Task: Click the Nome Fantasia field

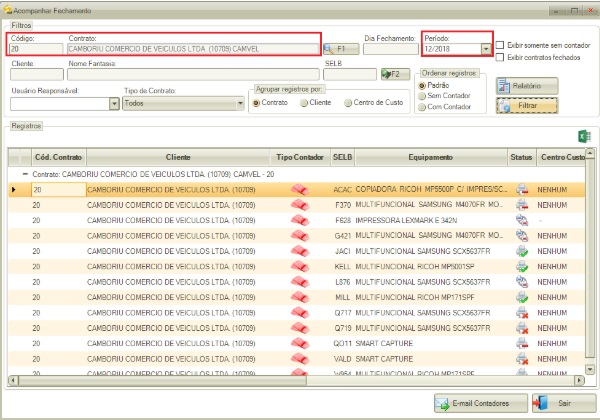Action: [x=193, y=74]
